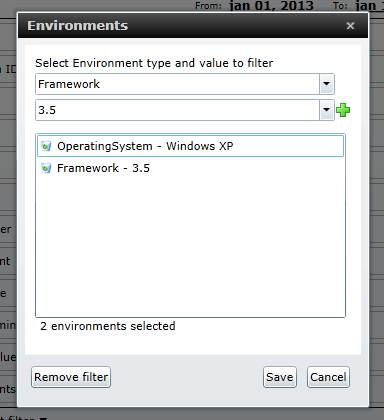The image size is (384, 420).
Task: Open the partially hidden filter dropdown arrow
Action: tap(43, 418)
